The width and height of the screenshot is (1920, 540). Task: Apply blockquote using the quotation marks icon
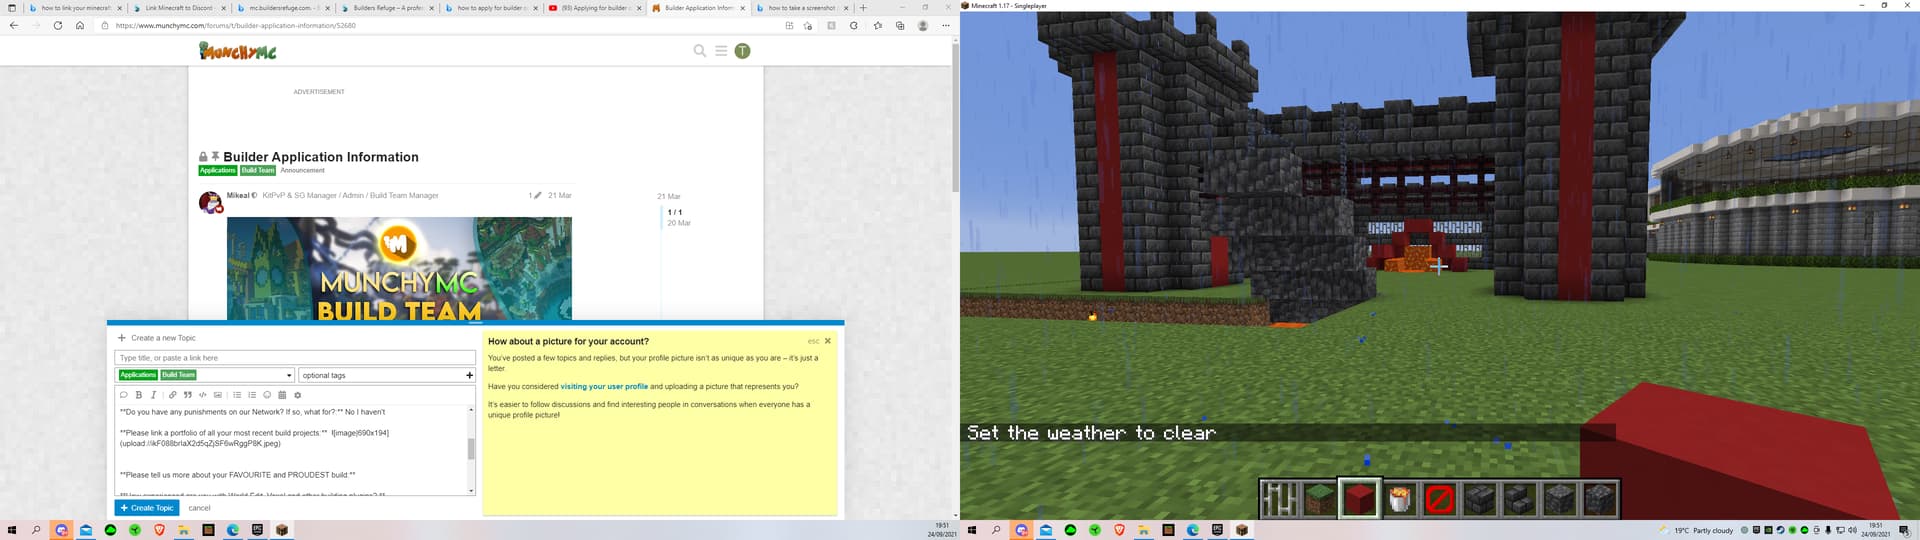click(x=187, y=395)
